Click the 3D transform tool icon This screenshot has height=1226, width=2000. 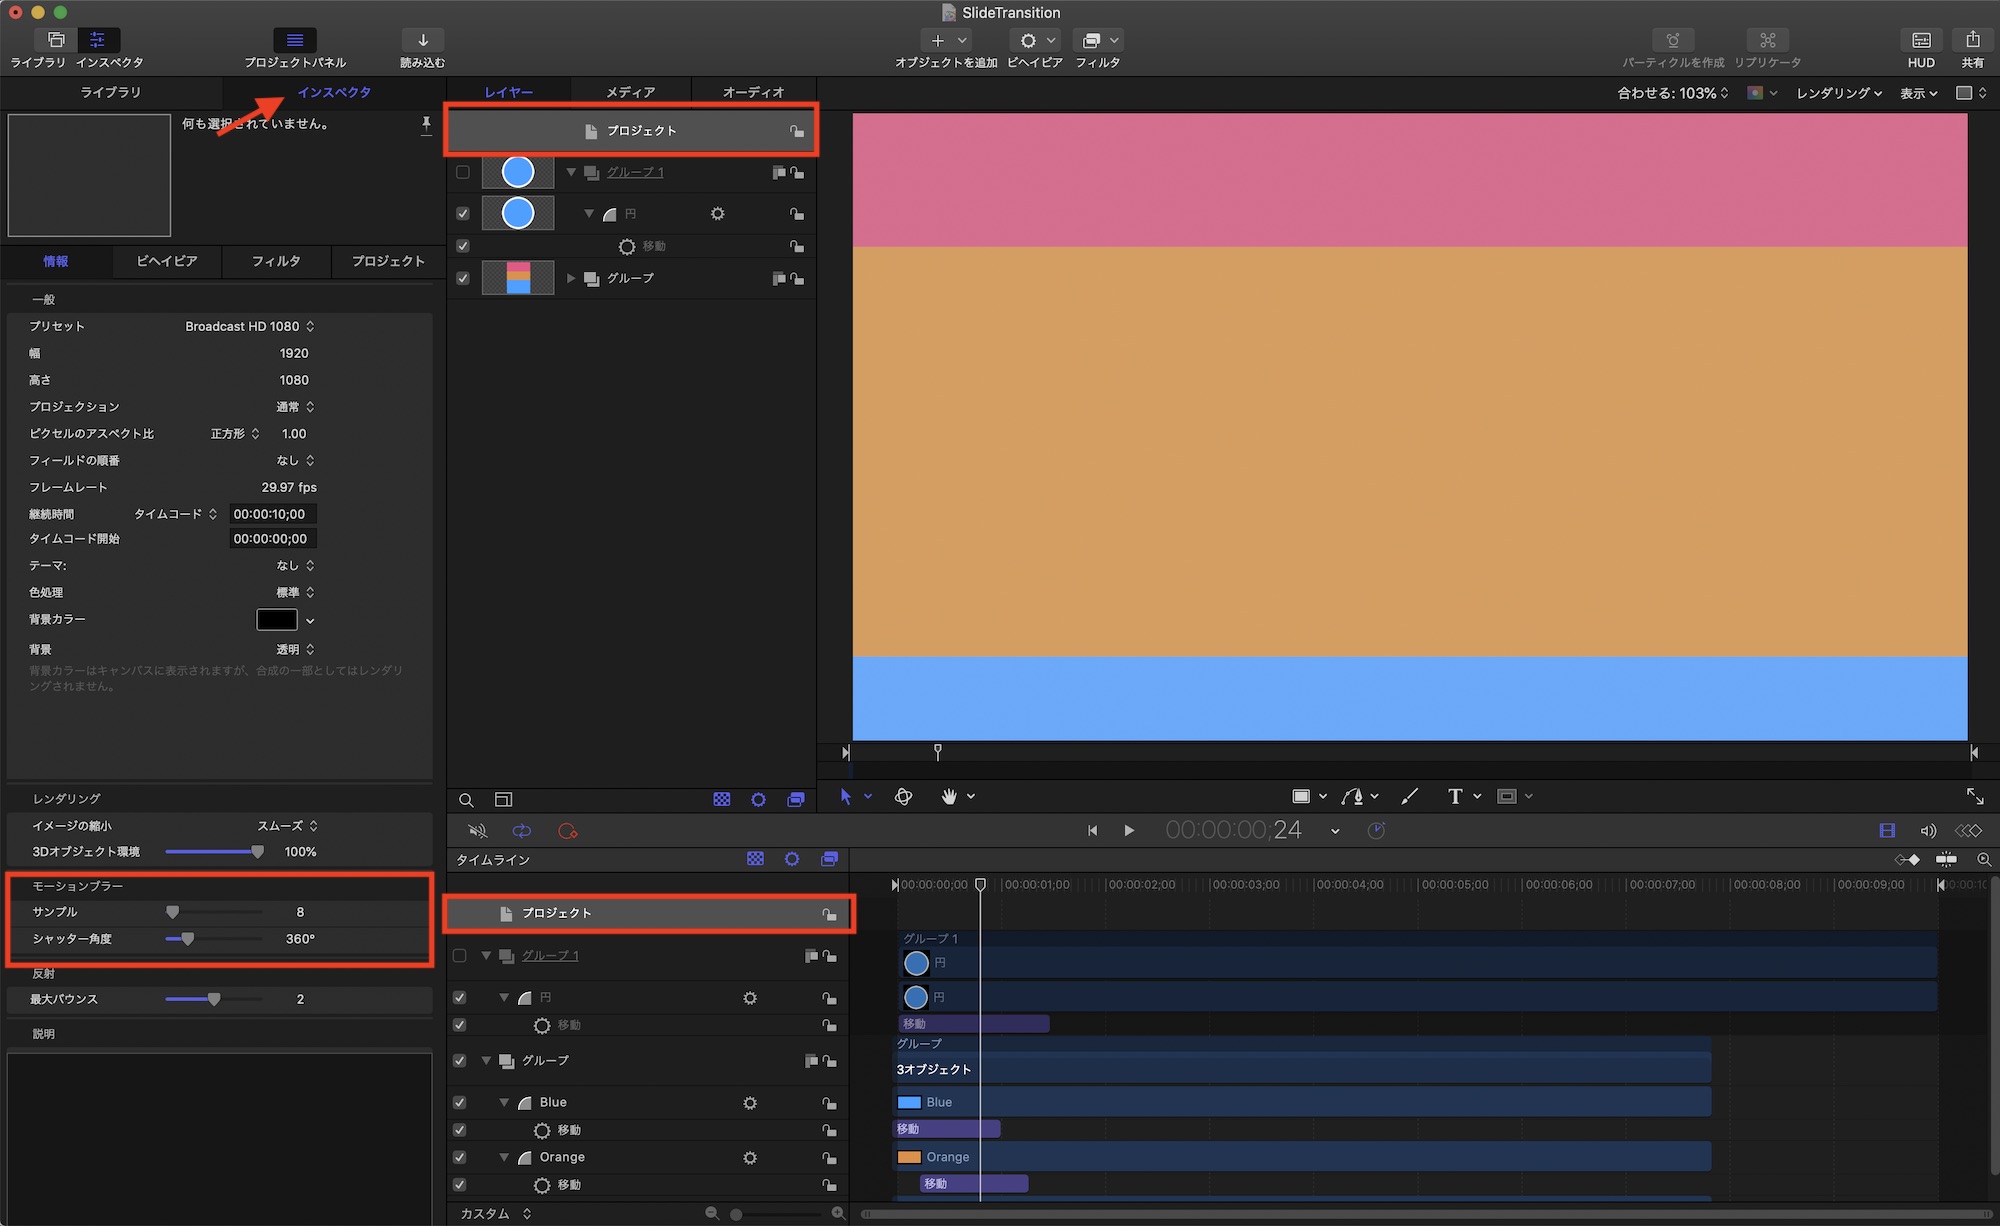[x=903, y=796]
